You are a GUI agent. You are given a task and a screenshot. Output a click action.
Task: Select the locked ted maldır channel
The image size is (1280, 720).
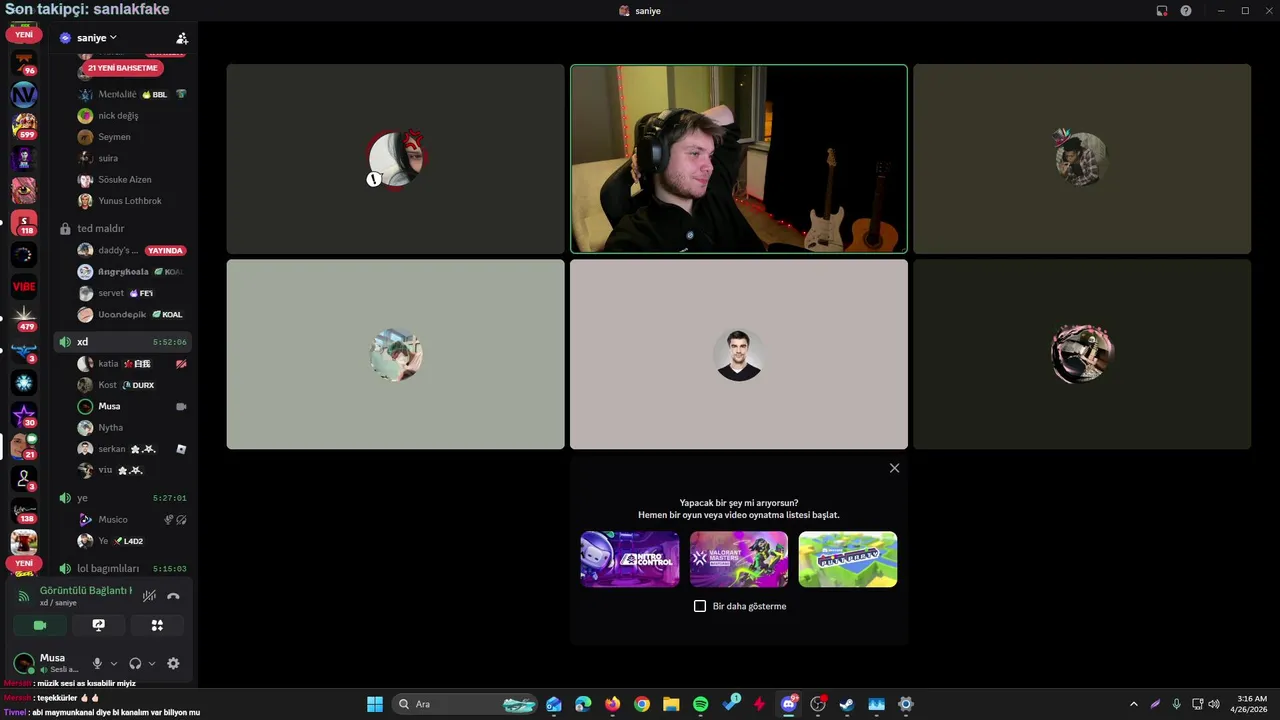coord(122,229)
